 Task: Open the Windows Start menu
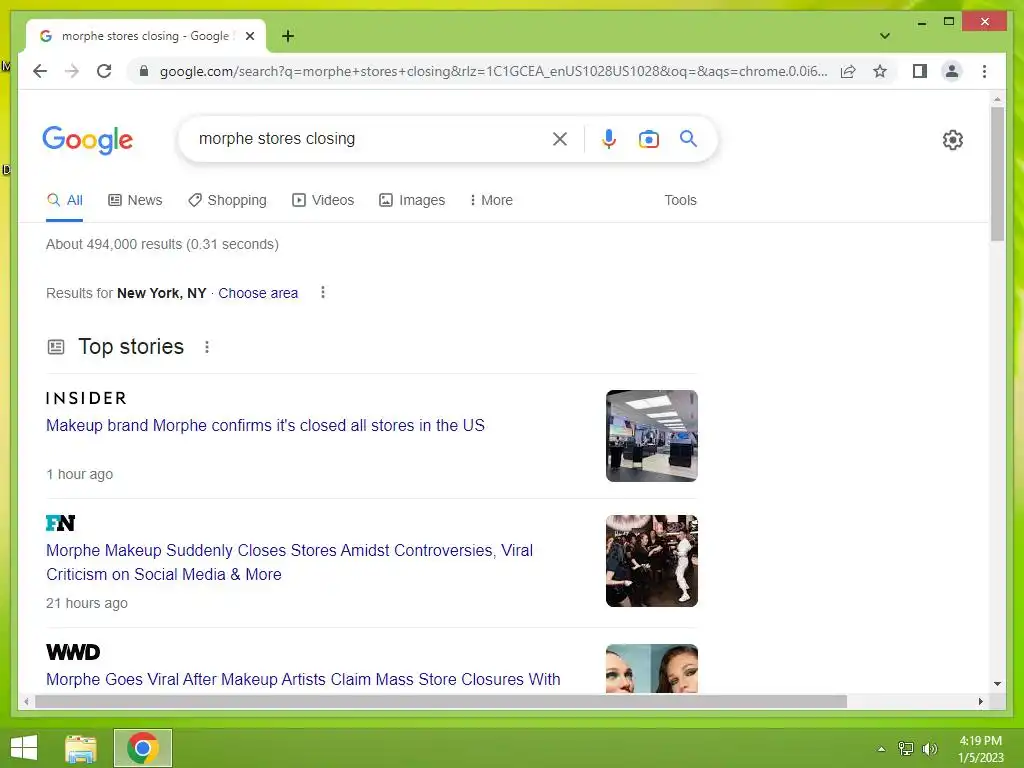[24, 748]
